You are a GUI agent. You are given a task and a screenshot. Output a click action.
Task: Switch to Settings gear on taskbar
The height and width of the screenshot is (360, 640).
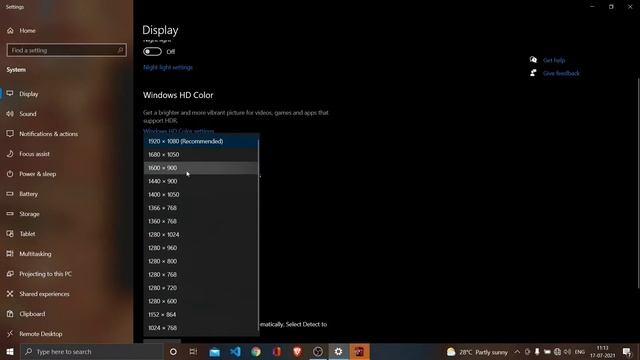pyautogui.click(x=339, y=351)
